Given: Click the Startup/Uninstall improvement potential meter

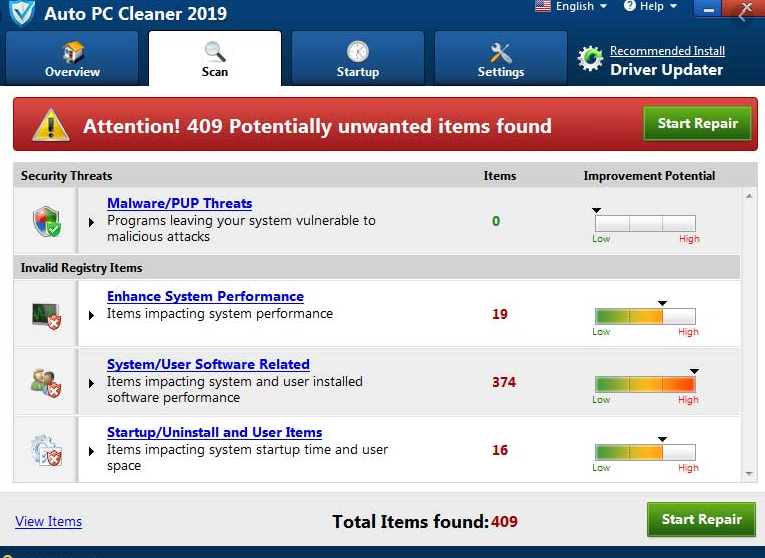Looking at the screenshot, I should (645, 452).
